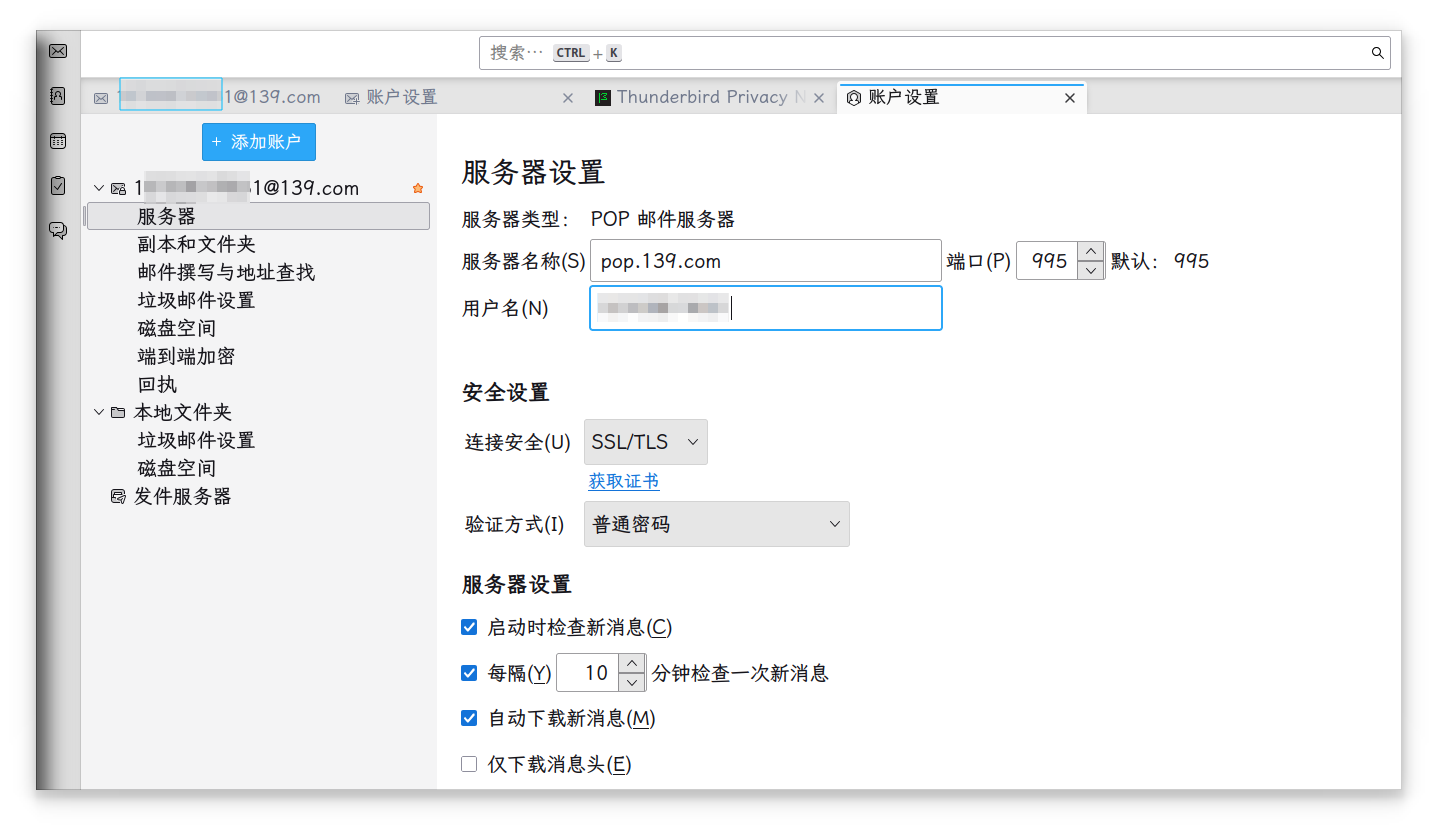Toggle the 每隔 interval check checkbox
Image resolution: width=1438 pixels, height=832 pixels.
tap(469, 673)
